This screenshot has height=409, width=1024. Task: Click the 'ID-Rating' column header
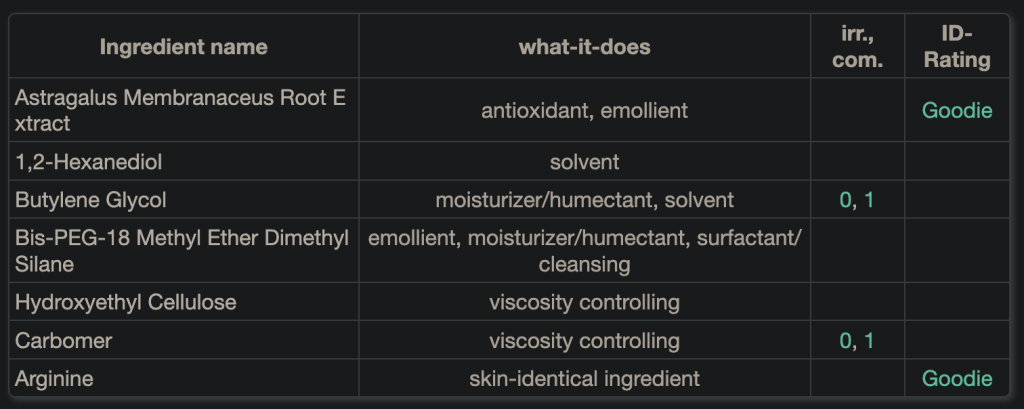(957, 47)
